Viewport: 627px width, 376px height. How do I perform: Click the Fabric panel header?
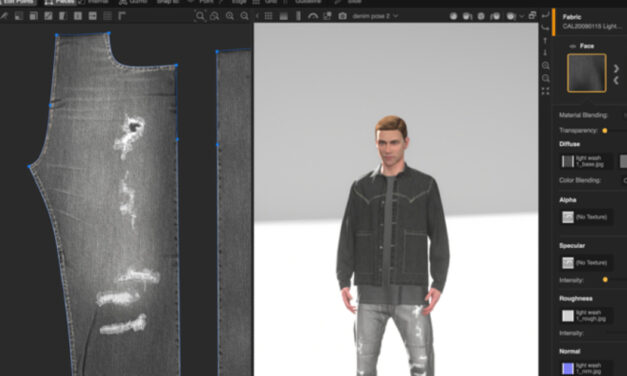pyautogui.click(x=572, y=17)
